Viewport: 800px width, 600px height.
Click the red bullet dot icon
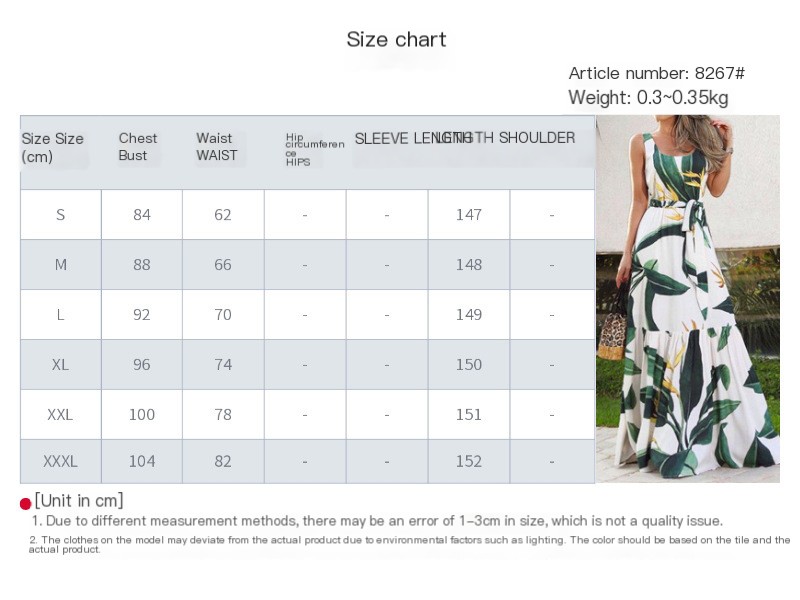pyautogui.click(x=26, y=504)
